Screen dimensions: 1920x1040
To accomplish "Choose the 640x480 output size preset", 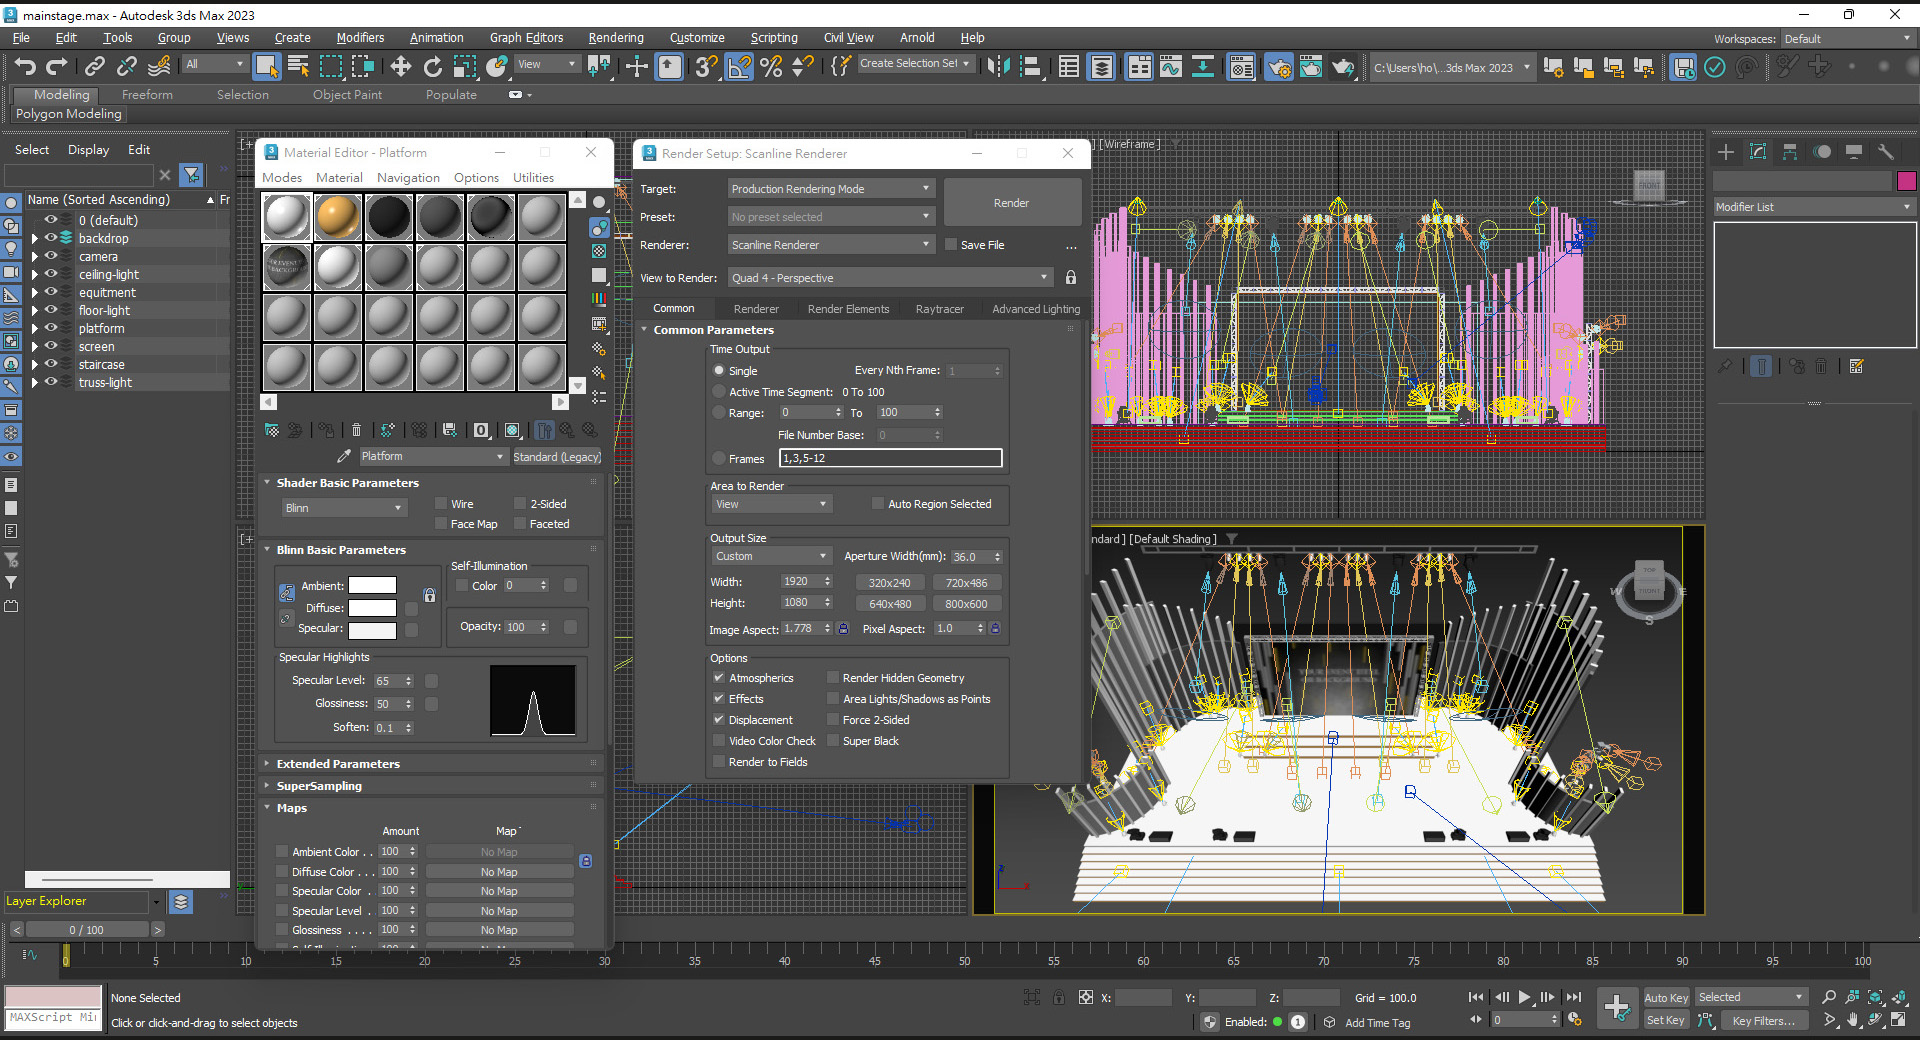I will pos(889,604).
